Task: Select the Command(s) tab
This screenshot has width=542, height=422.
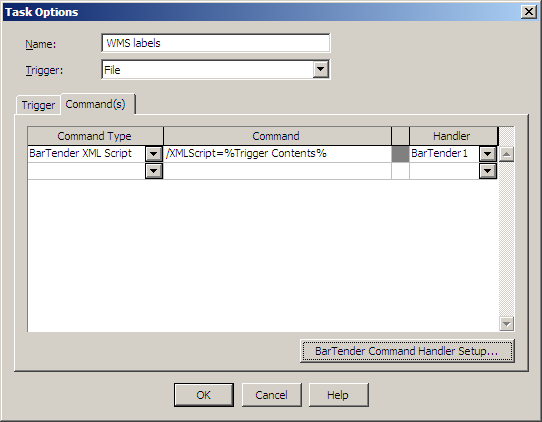Action: coord(95,104)
